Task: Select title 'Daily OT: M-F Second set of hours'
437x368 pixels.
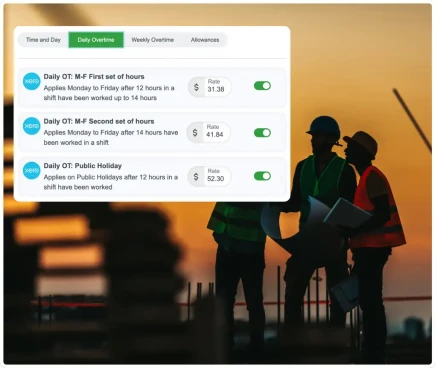Action: click(x=99, y=121)
